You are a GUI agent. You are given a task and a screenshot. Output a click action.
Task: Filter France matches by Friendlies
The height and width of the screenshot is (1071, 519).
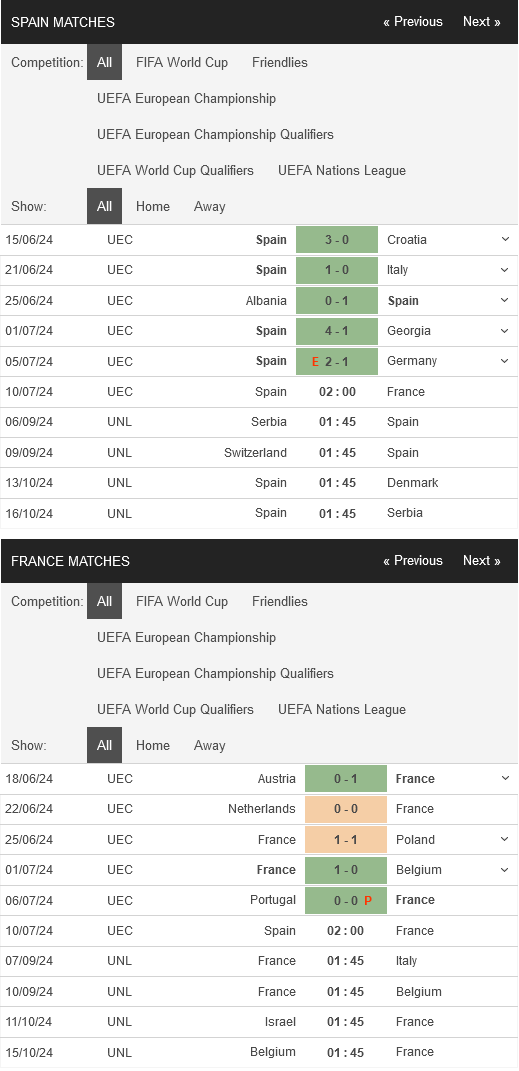(x=279, y=601)
